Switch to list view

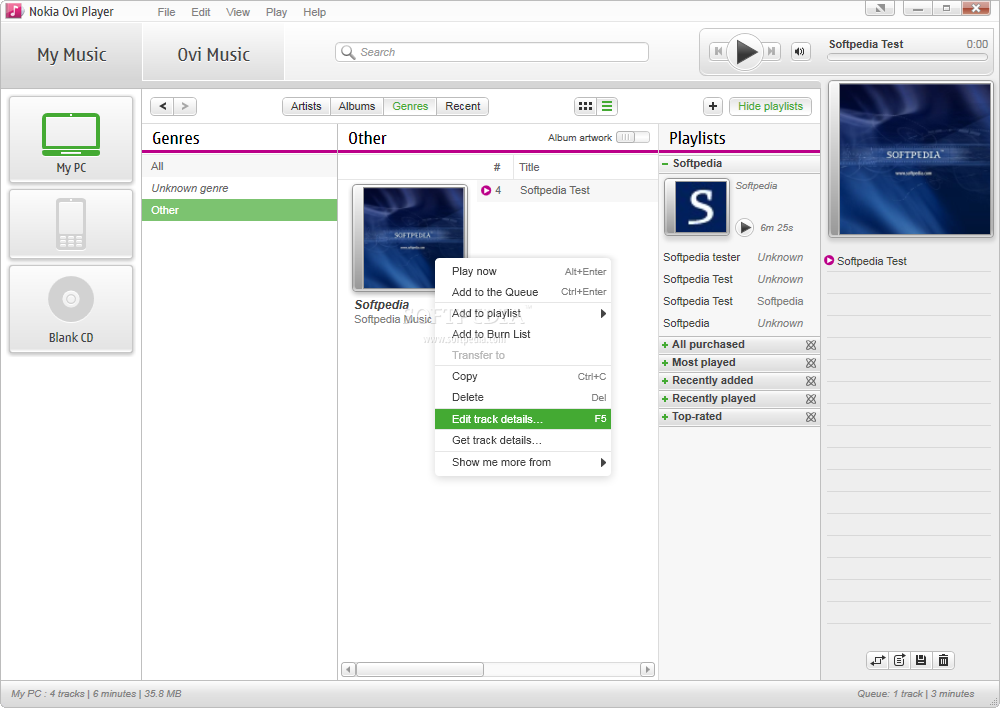click(607, 107)
